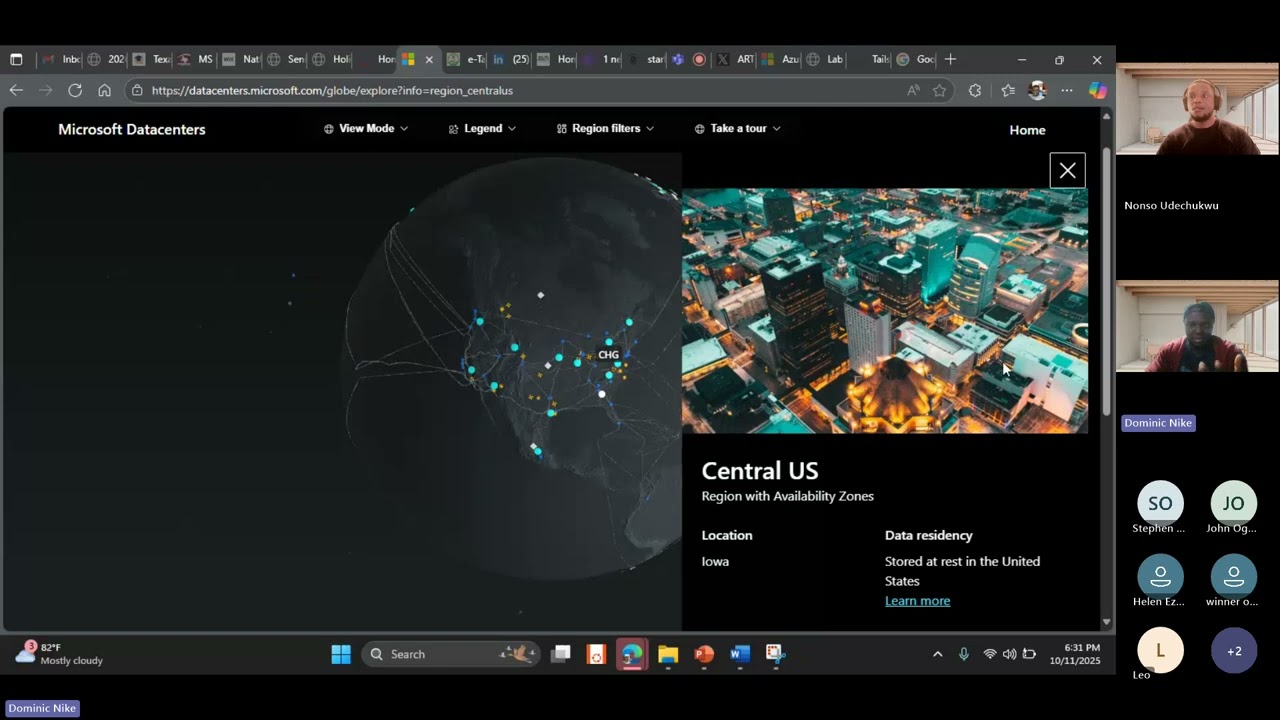The image size is (1280, 720).
Task: Open the Favorites list icon
Action: 1008,90
